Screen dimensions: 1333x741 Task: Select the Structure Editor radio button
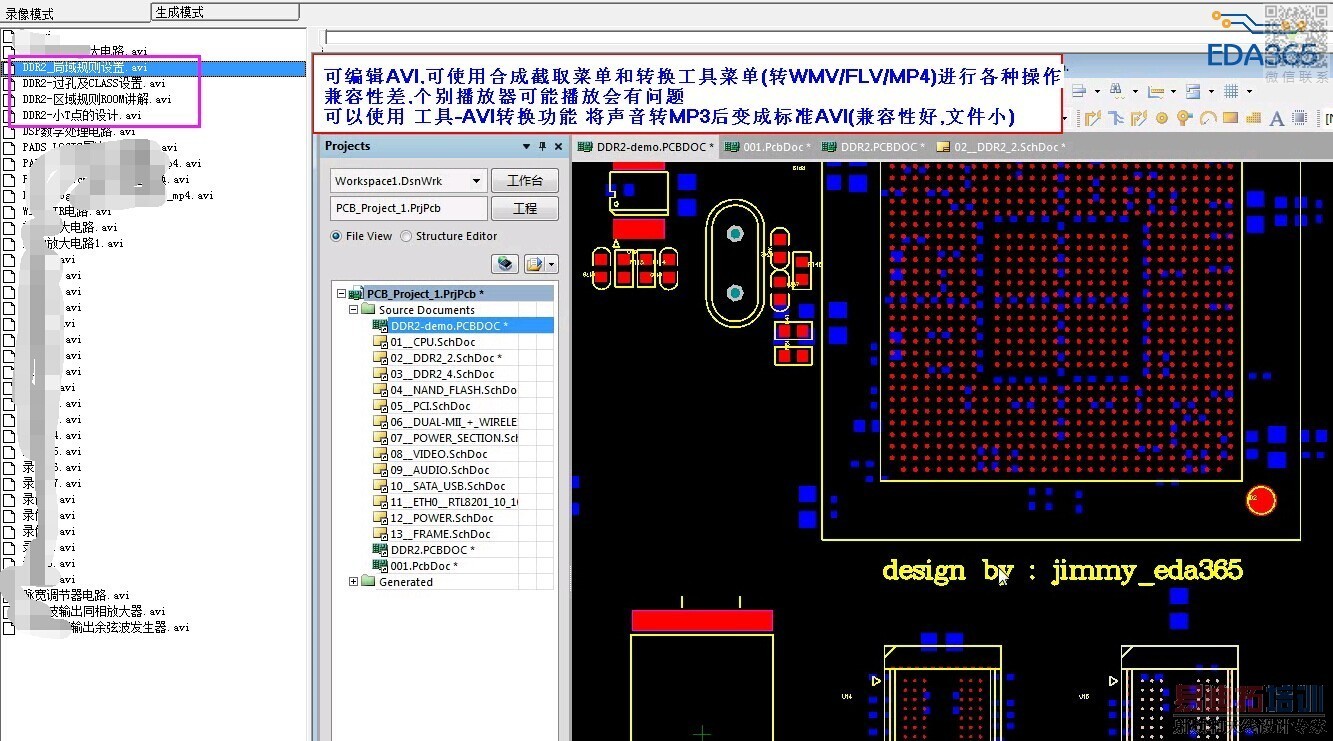(406, 236)
